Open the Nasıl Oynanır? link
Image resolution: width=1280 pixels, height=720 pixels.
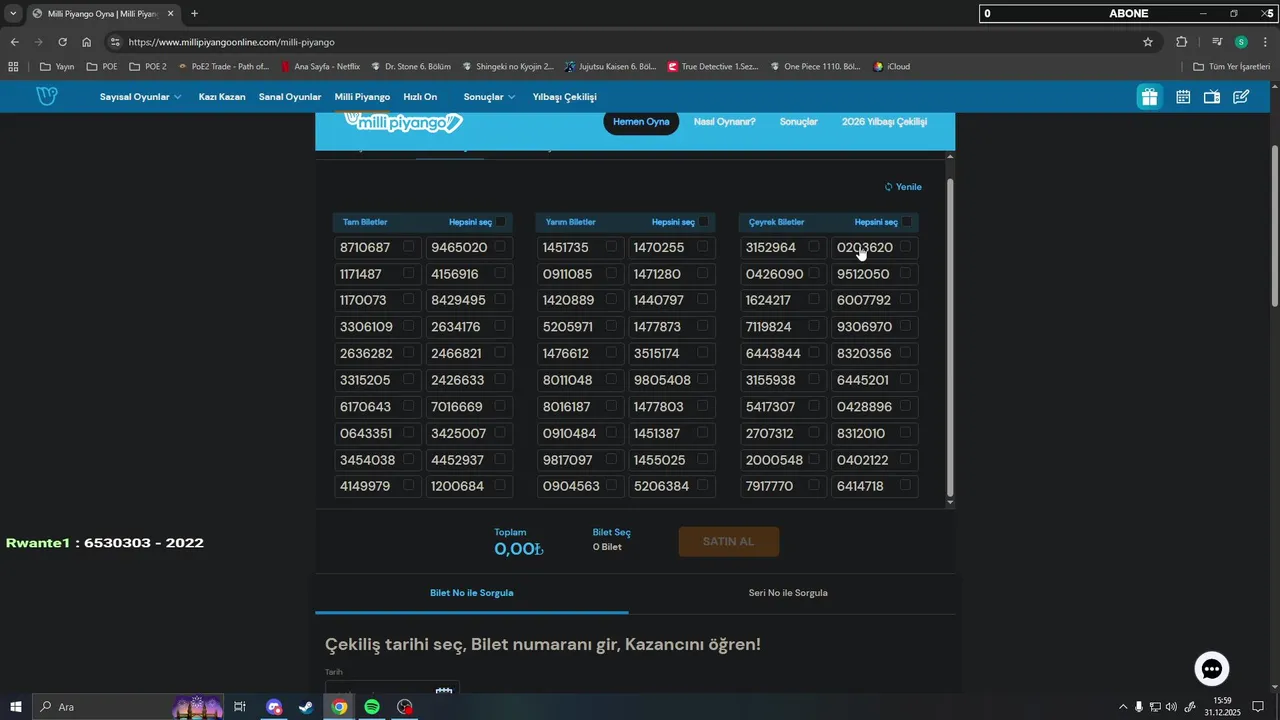[725, 122]
